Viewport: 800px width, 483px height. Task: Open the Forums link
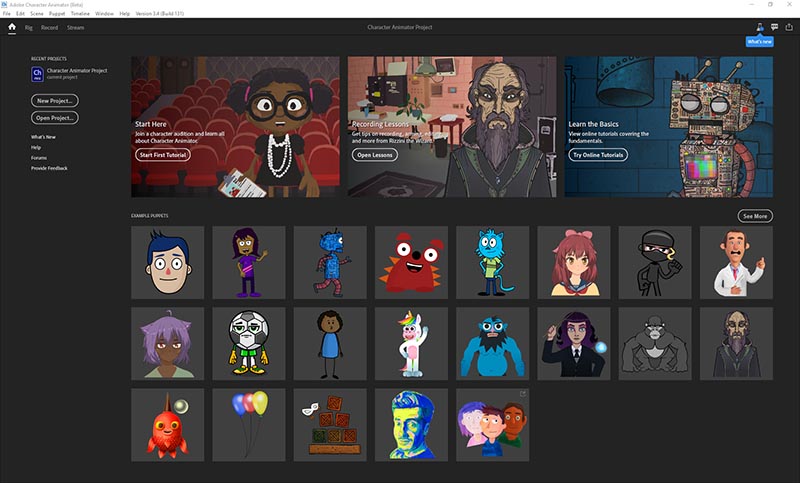tap(38, 158)
